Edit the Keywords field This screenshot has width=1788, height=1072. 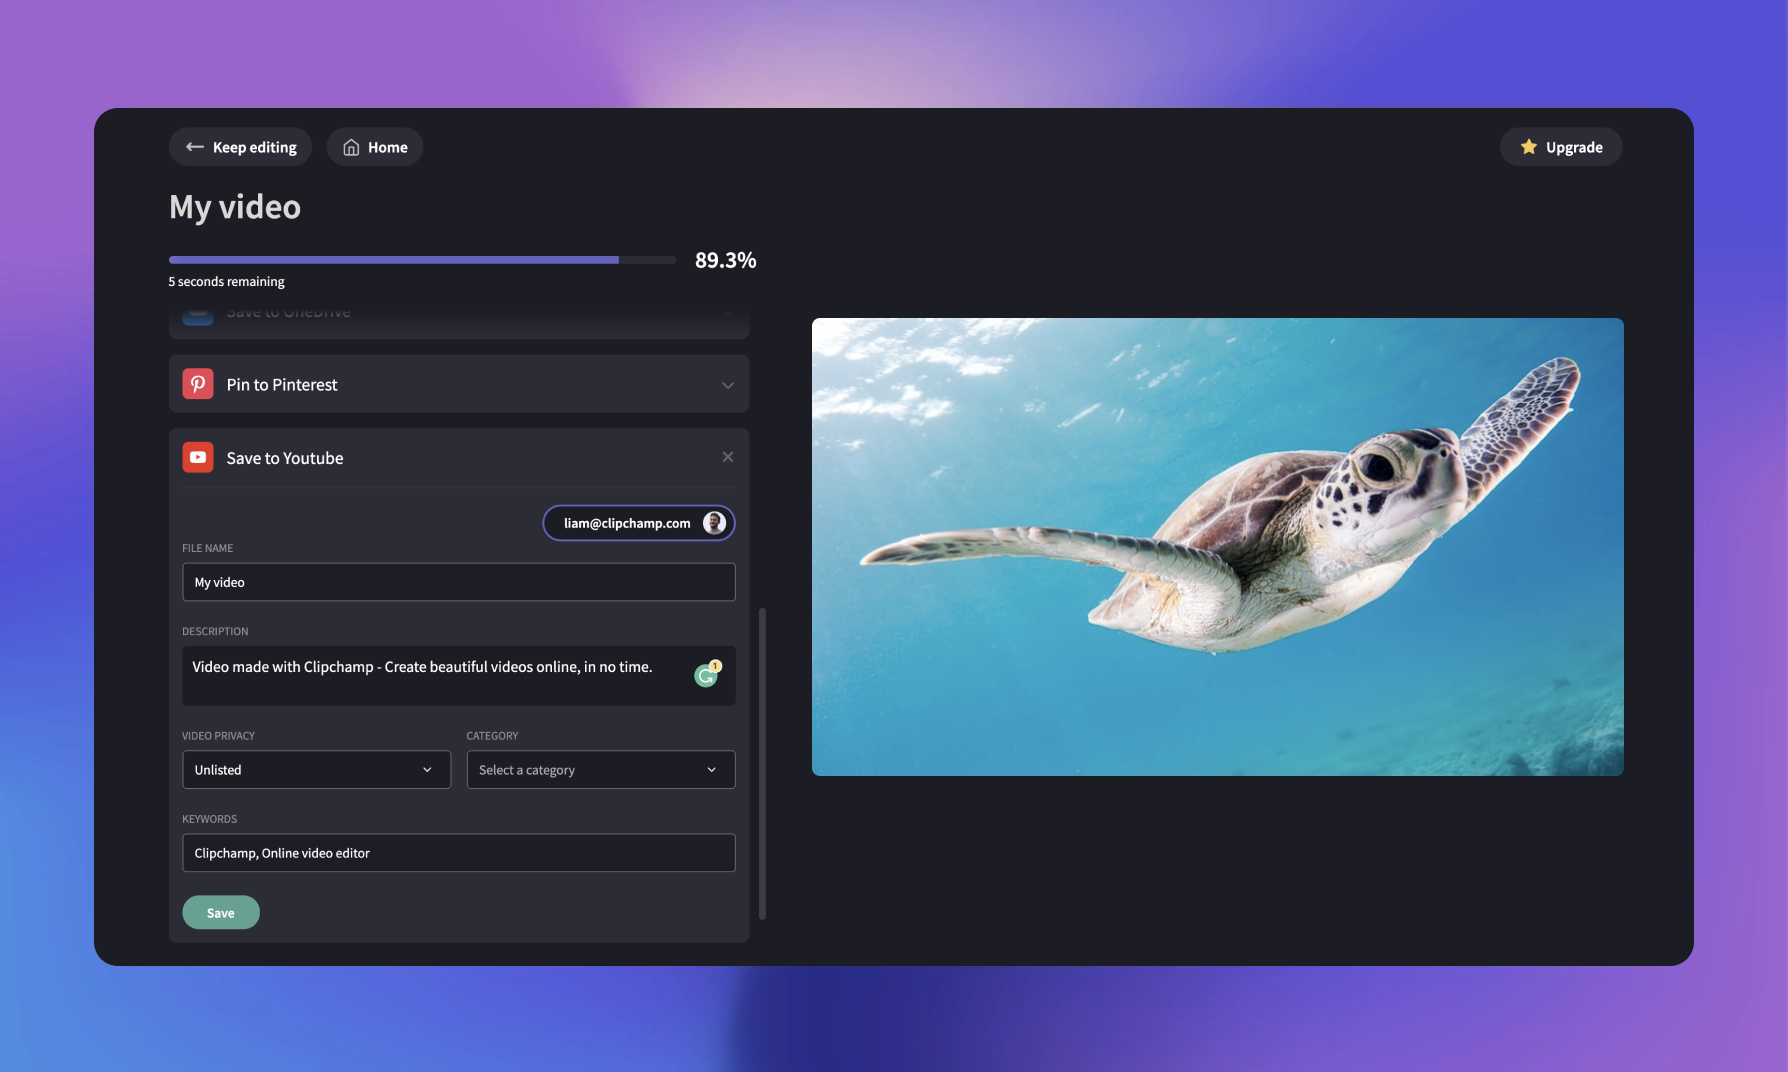coord(458,853)
